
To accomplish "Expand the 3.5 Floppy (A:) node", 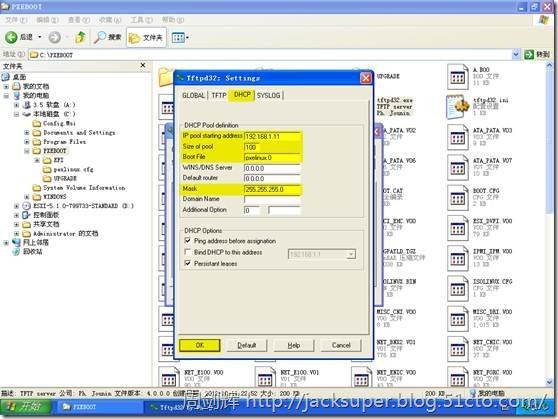I will pos(16,105).
